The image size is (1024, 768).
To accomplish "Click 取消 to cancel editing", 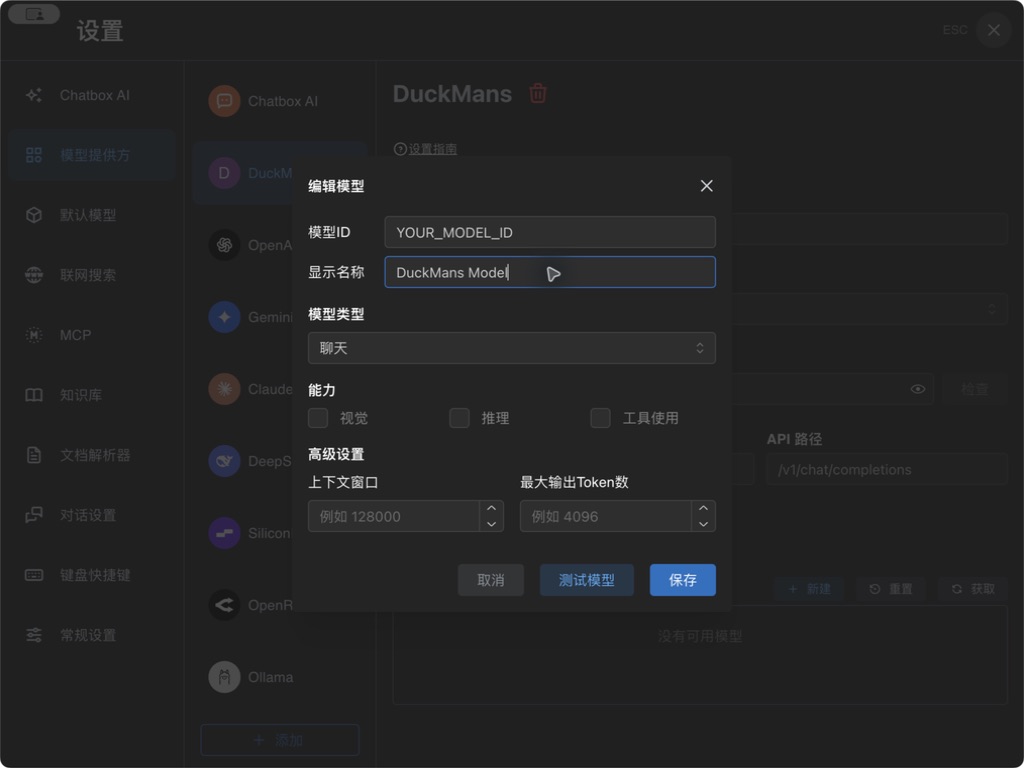I will click(491, 580).
